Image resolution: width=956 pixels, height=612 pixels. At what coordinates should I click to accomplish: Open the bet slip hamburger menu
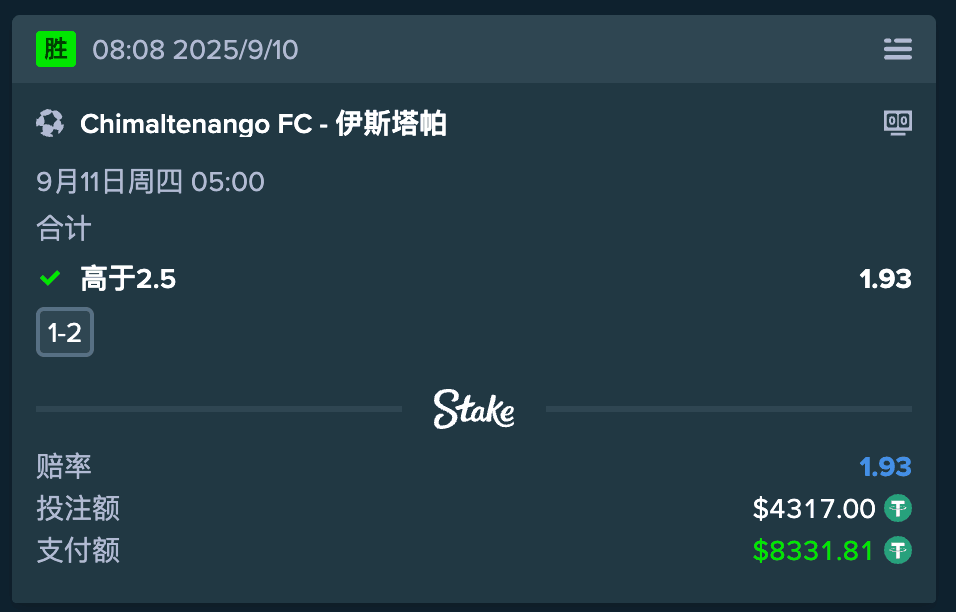tap(897, 49)
